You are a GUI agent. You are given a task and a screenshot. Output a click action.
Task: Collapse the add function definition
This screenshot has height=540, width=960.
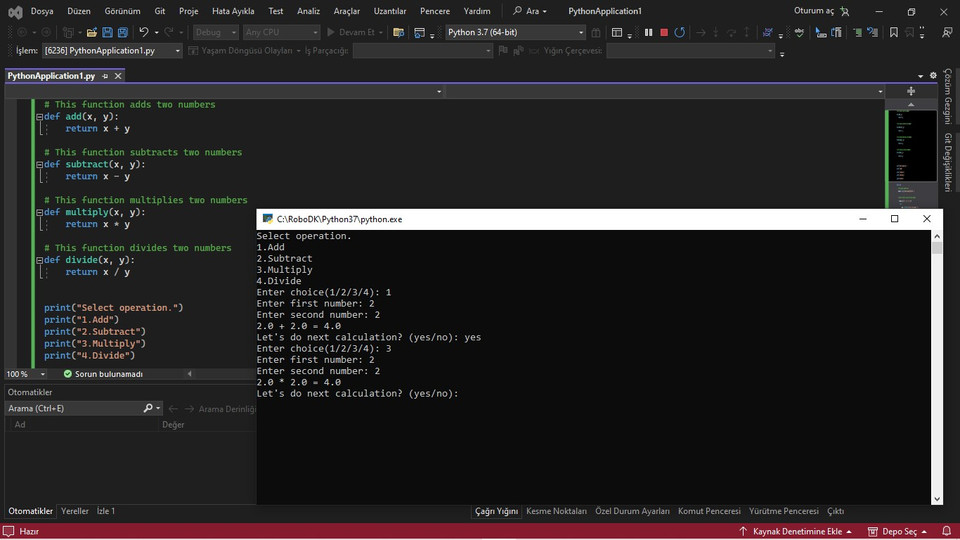click(x=40, y=117)
